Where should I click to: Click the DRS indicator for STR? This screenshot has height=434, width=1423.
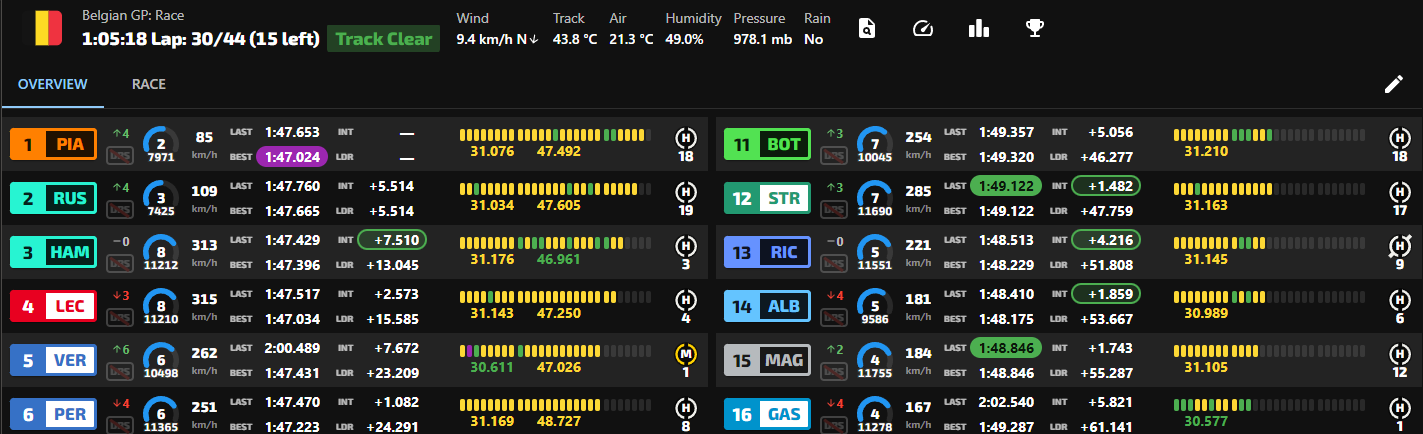834,209
